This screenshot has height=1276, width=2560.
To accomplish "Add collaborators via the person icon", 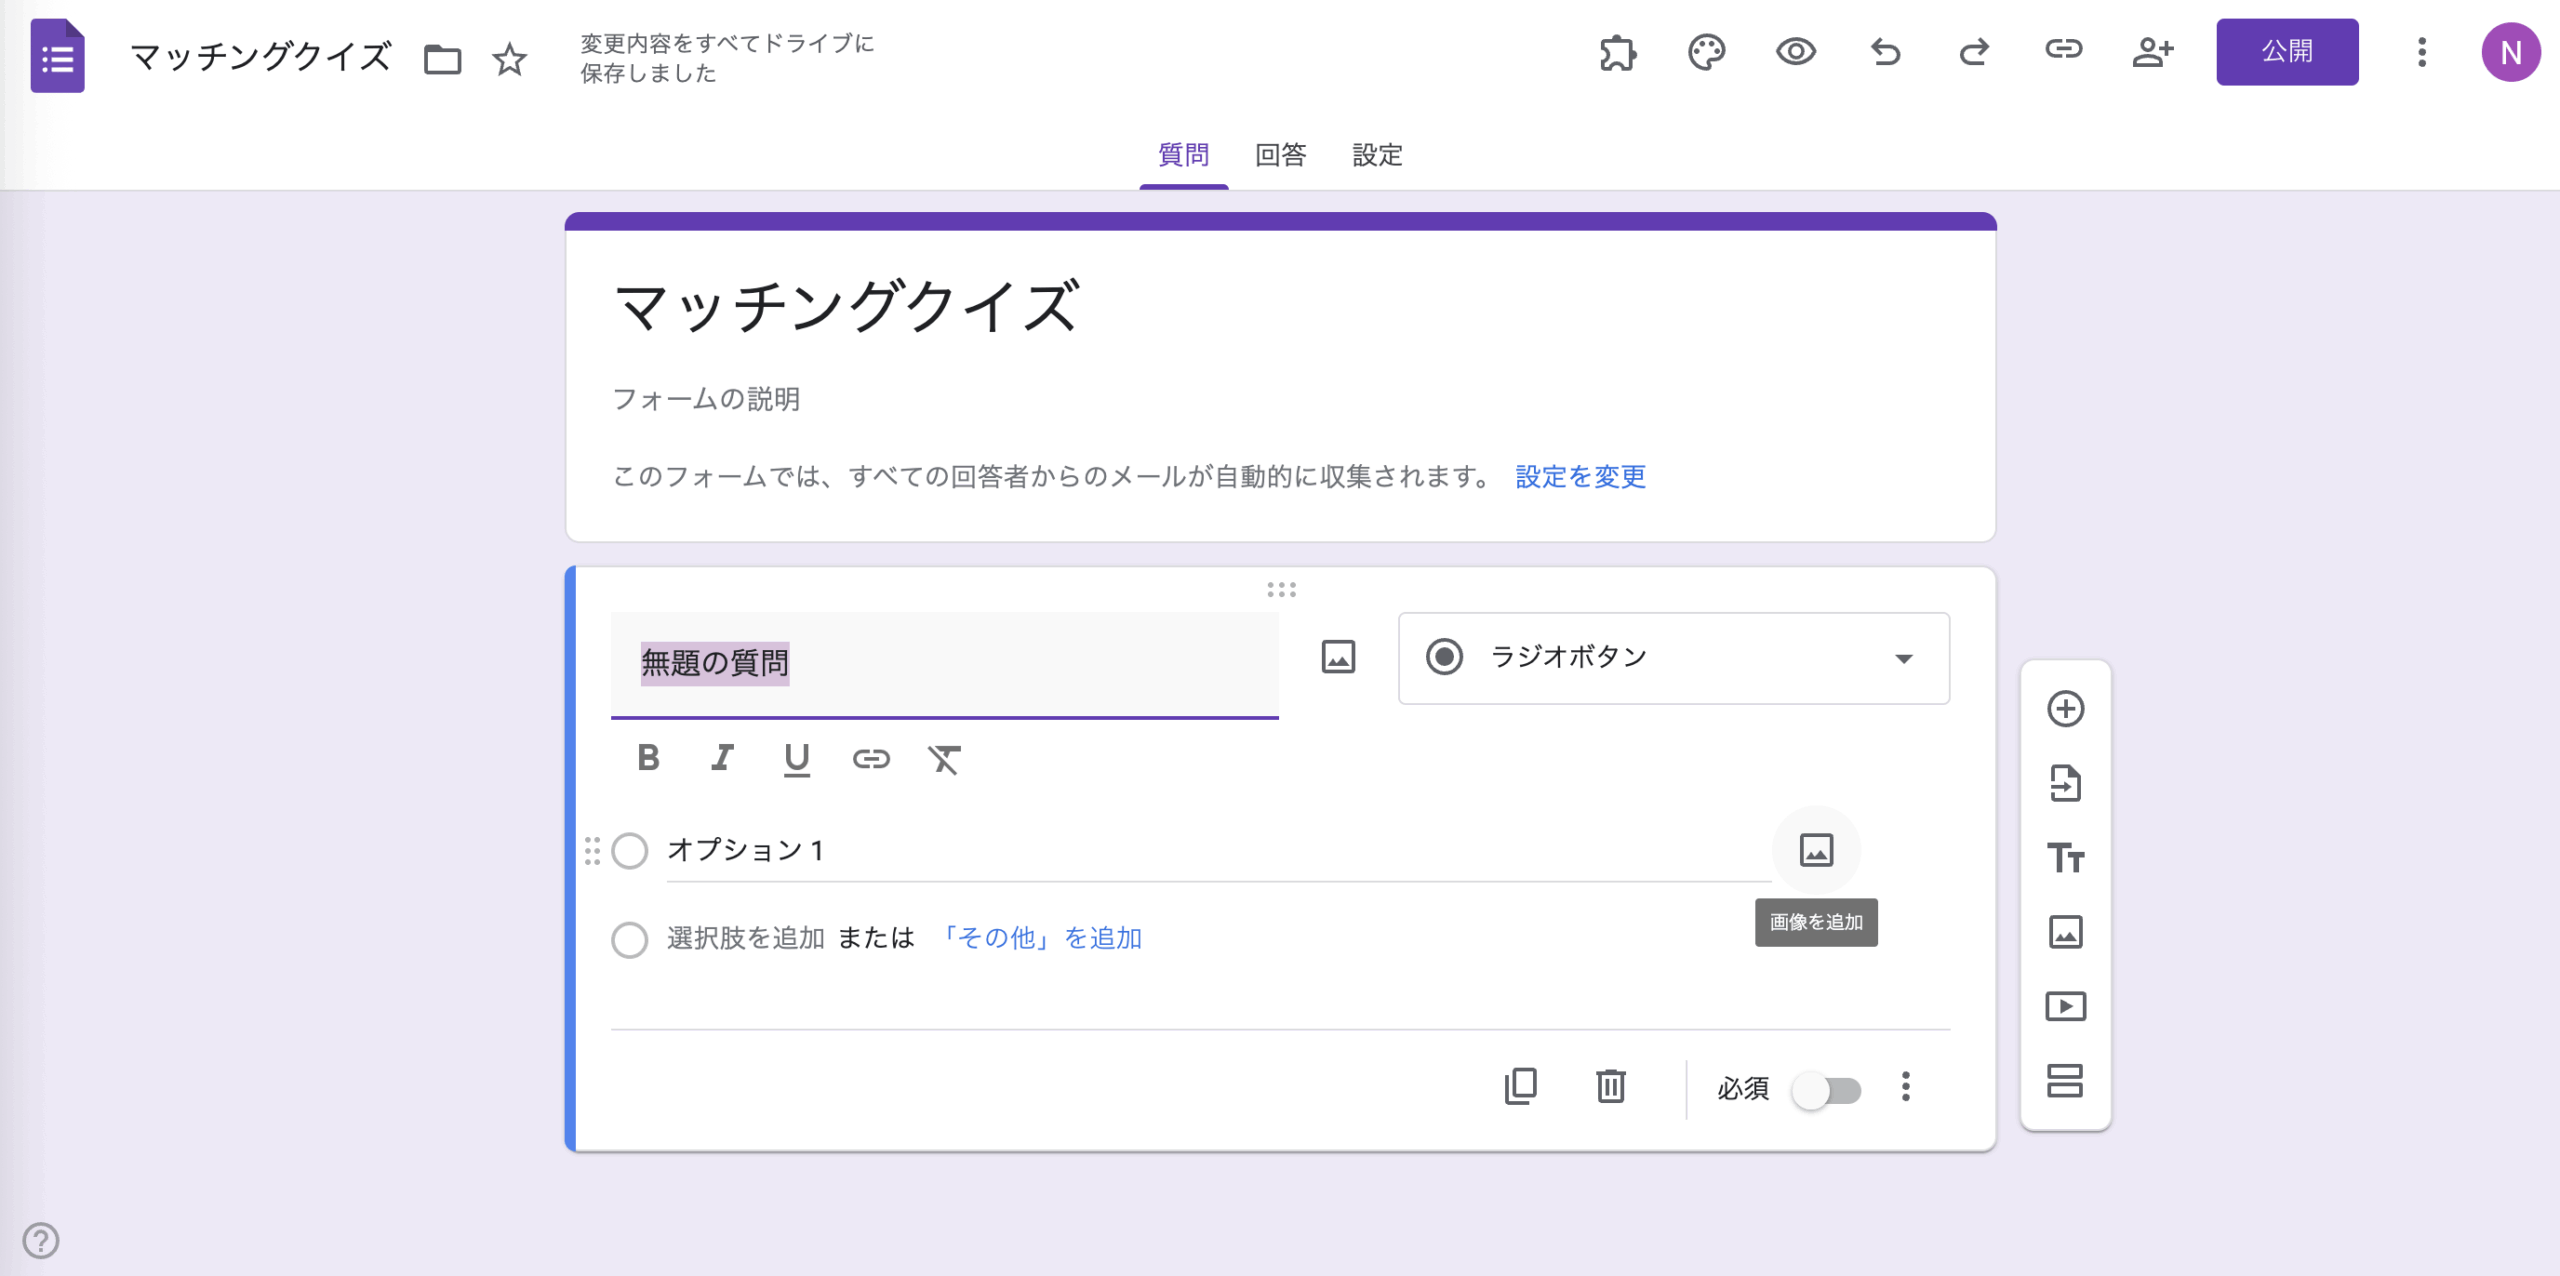I will point(2152,53).
